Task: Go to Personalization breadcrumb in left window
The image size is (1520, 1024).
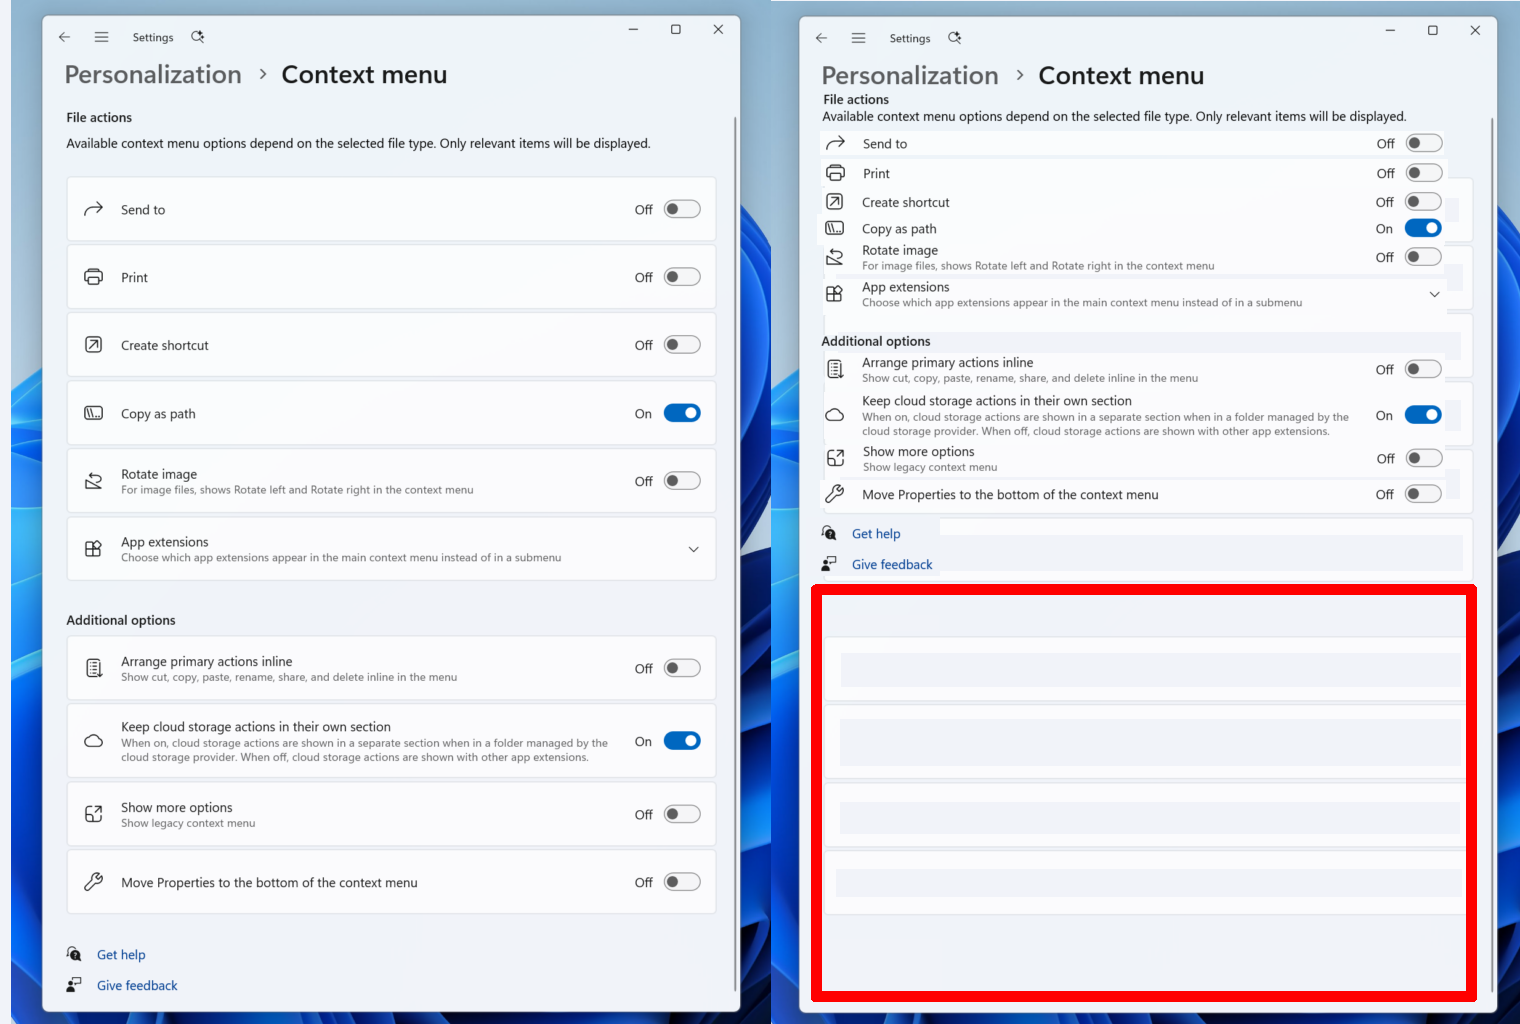Action: point(153,75)
